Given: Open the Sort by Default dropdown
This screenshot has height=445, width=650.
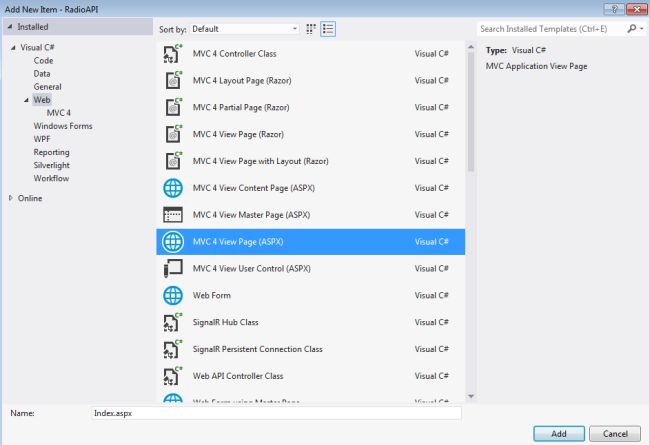Looking at the screenshot, I should pos(245,29).
